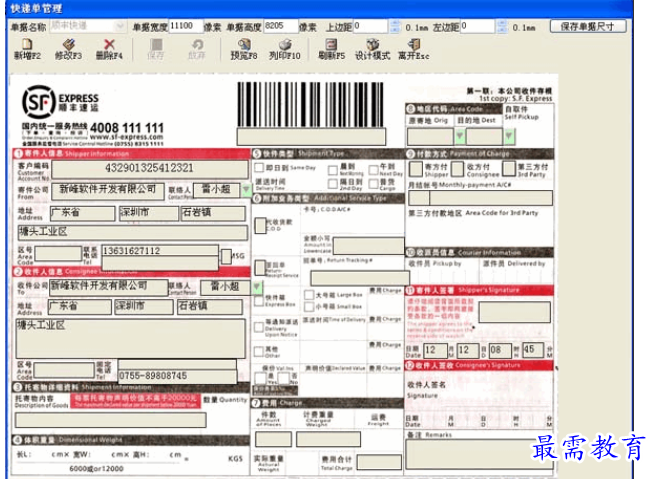Screen dimensions: 654x479
Task: Check the 等通知派送 Delivery Upon Notice box
Action: [259, 327]
